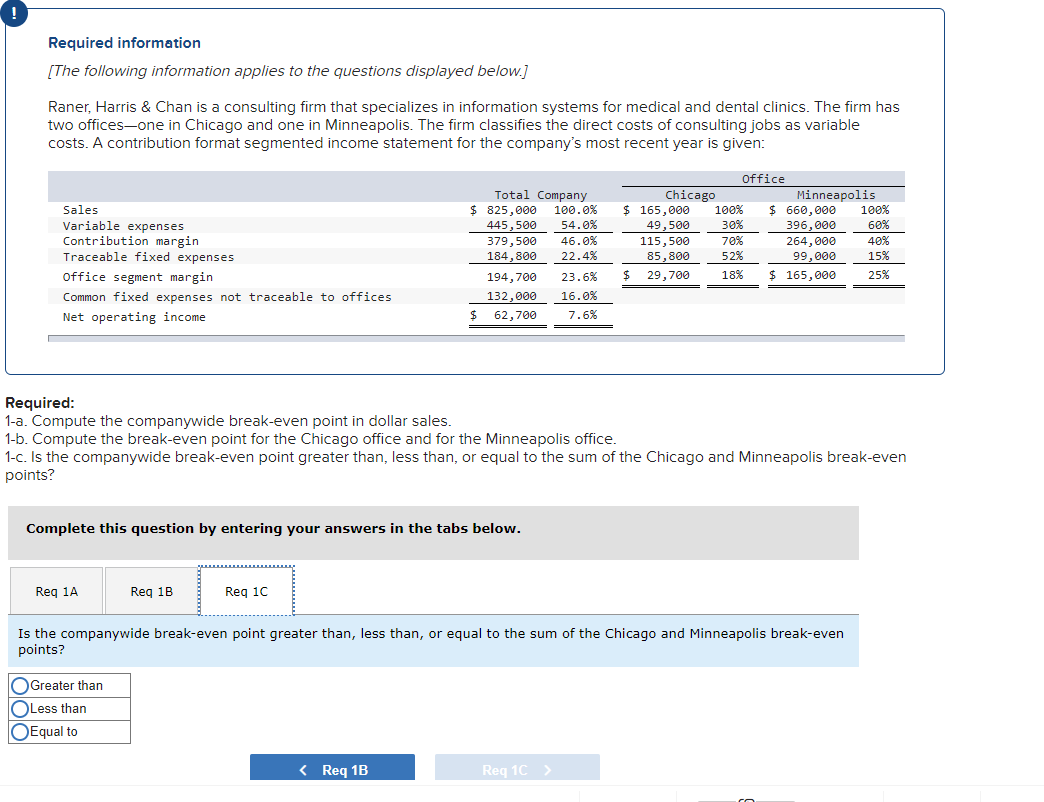Click the Minneapolis column header
Image resolution: width=1044 pixels, height=802 pixels.
[836, 195]
